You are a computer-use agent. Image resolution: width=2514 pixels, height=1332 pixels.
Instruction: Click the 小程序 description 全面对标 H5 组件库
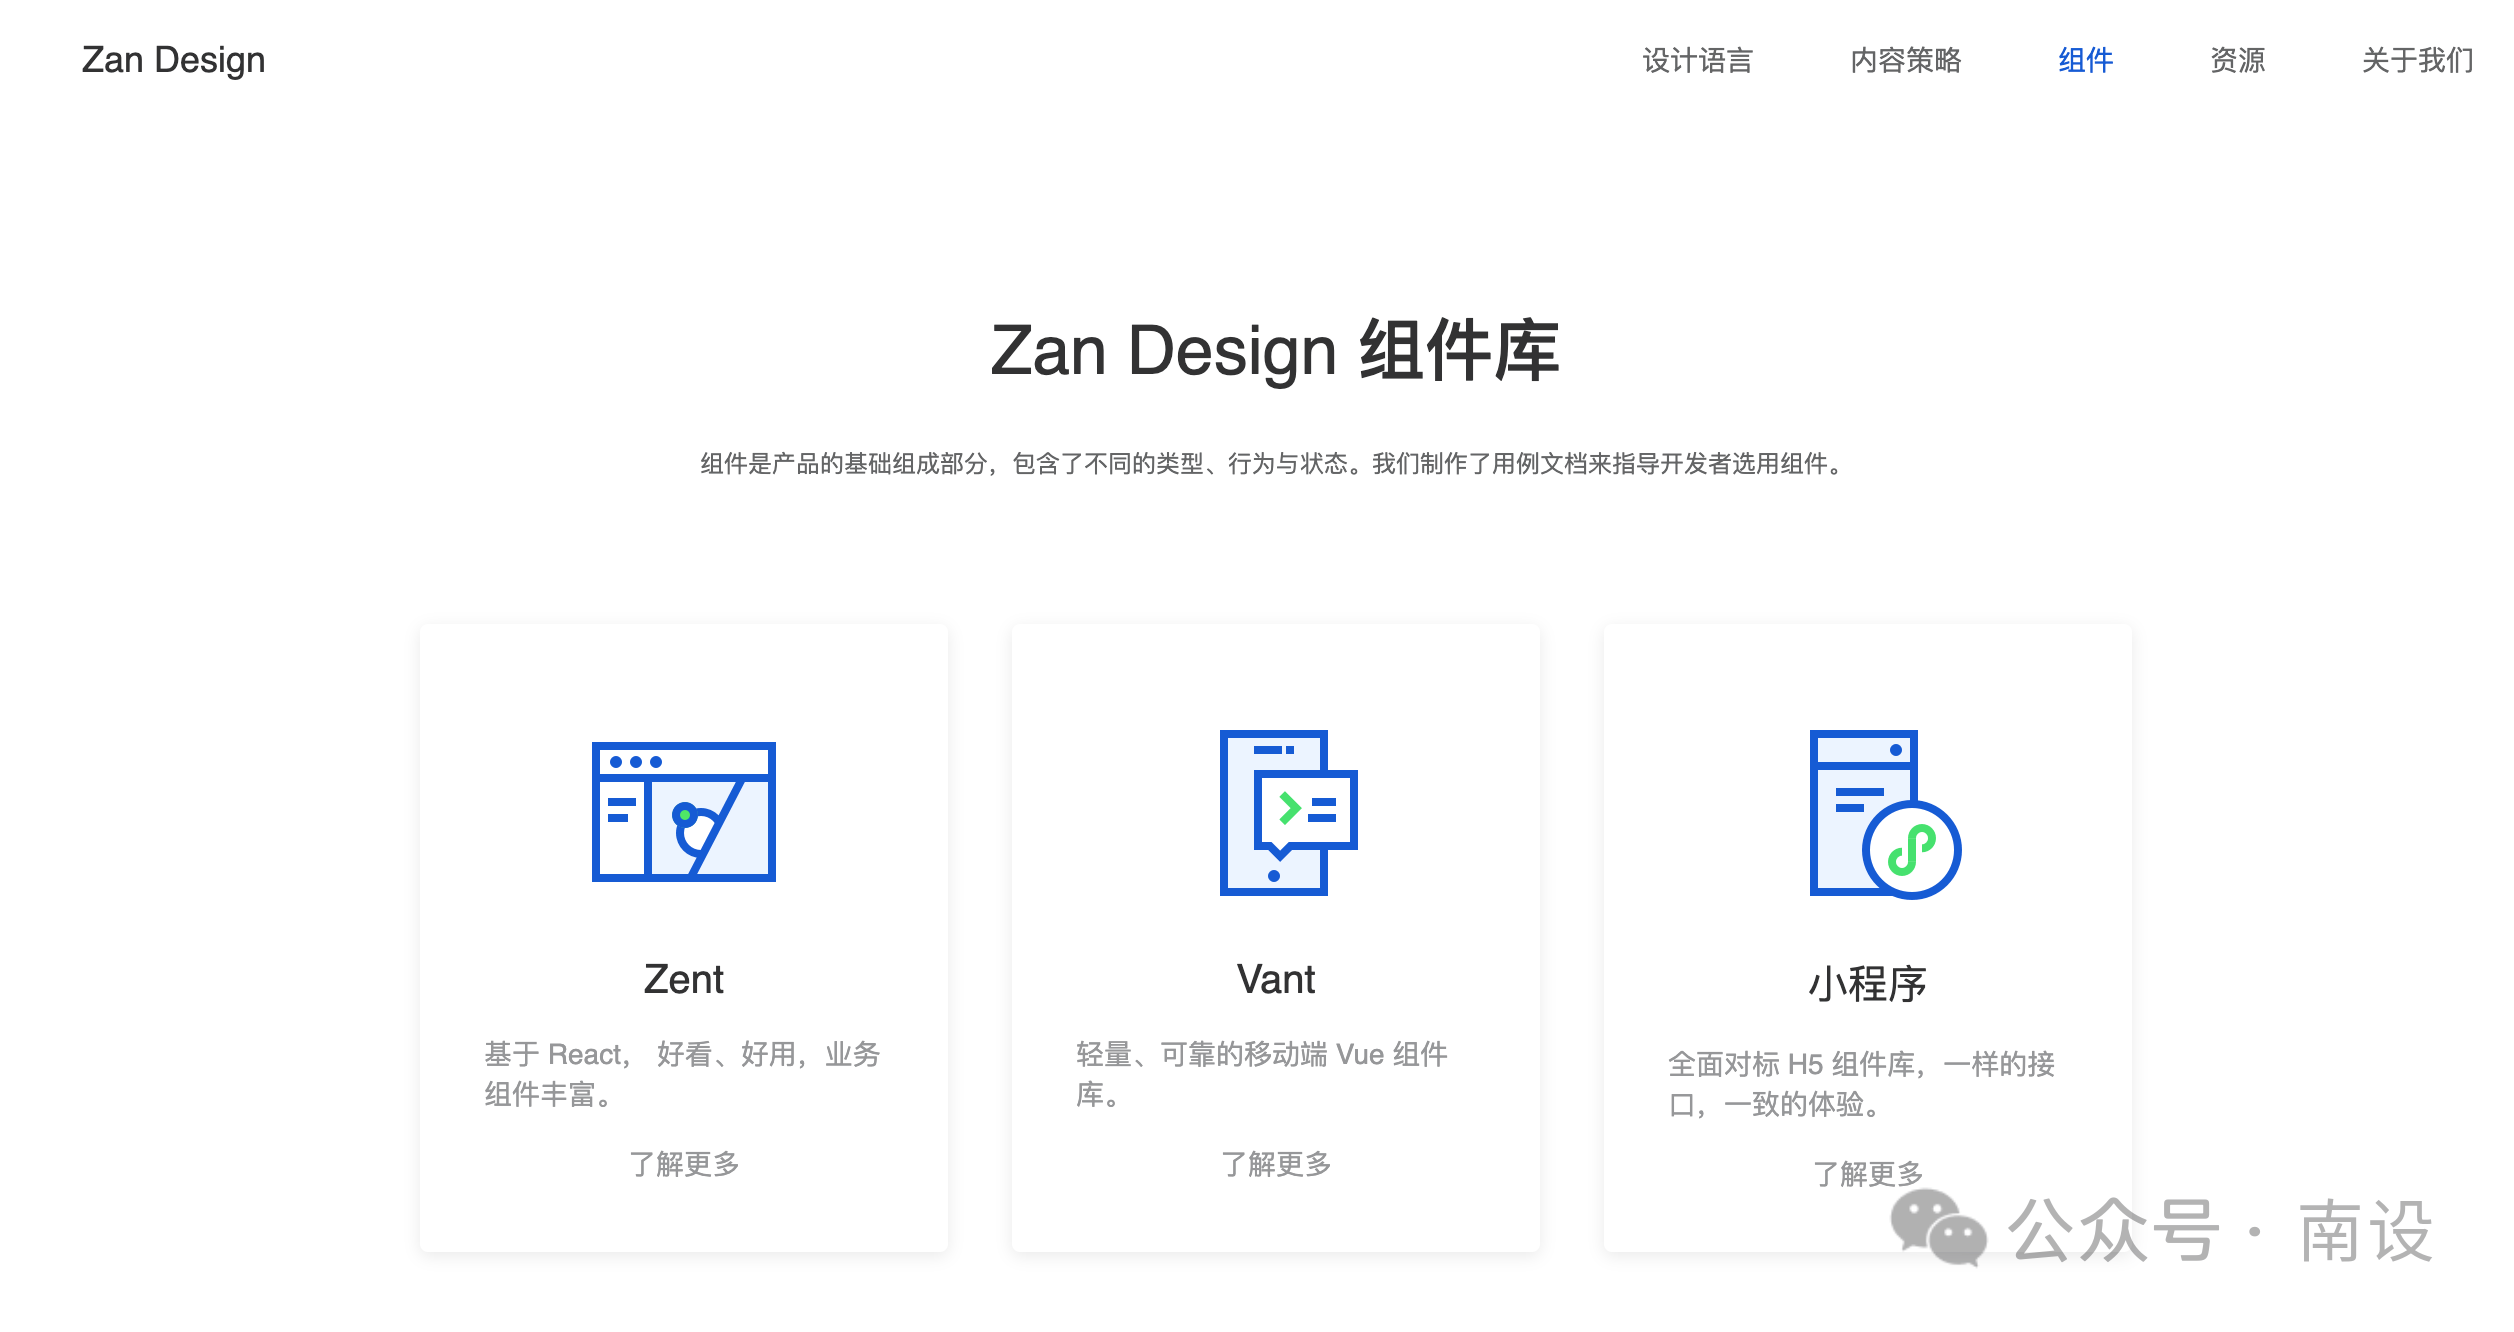1862,1084
